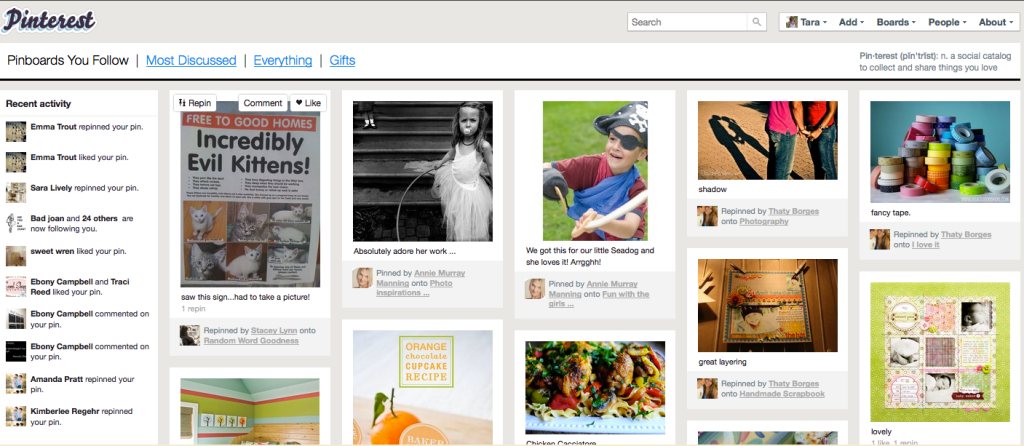Select the Pinboards You Follow tab
The width and height of the screenshot is (1024, 446).
(68, 61)
